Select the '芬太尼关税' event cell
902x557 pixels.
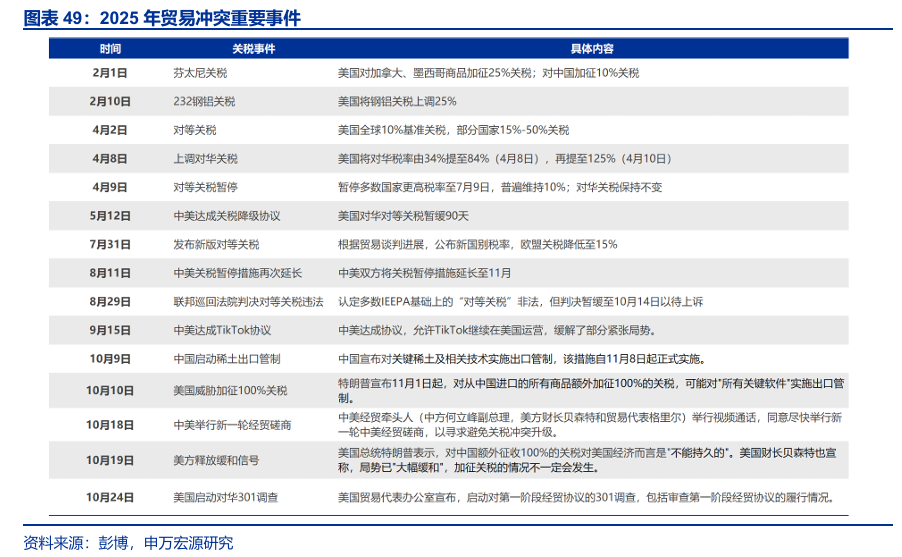[201, 73]
